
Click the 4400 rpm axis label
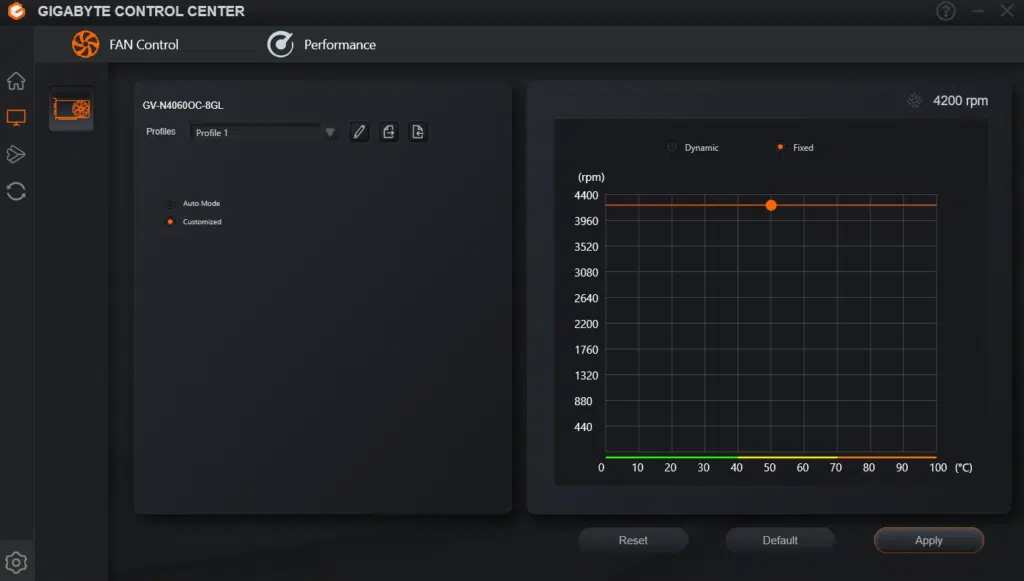[586, 195]
